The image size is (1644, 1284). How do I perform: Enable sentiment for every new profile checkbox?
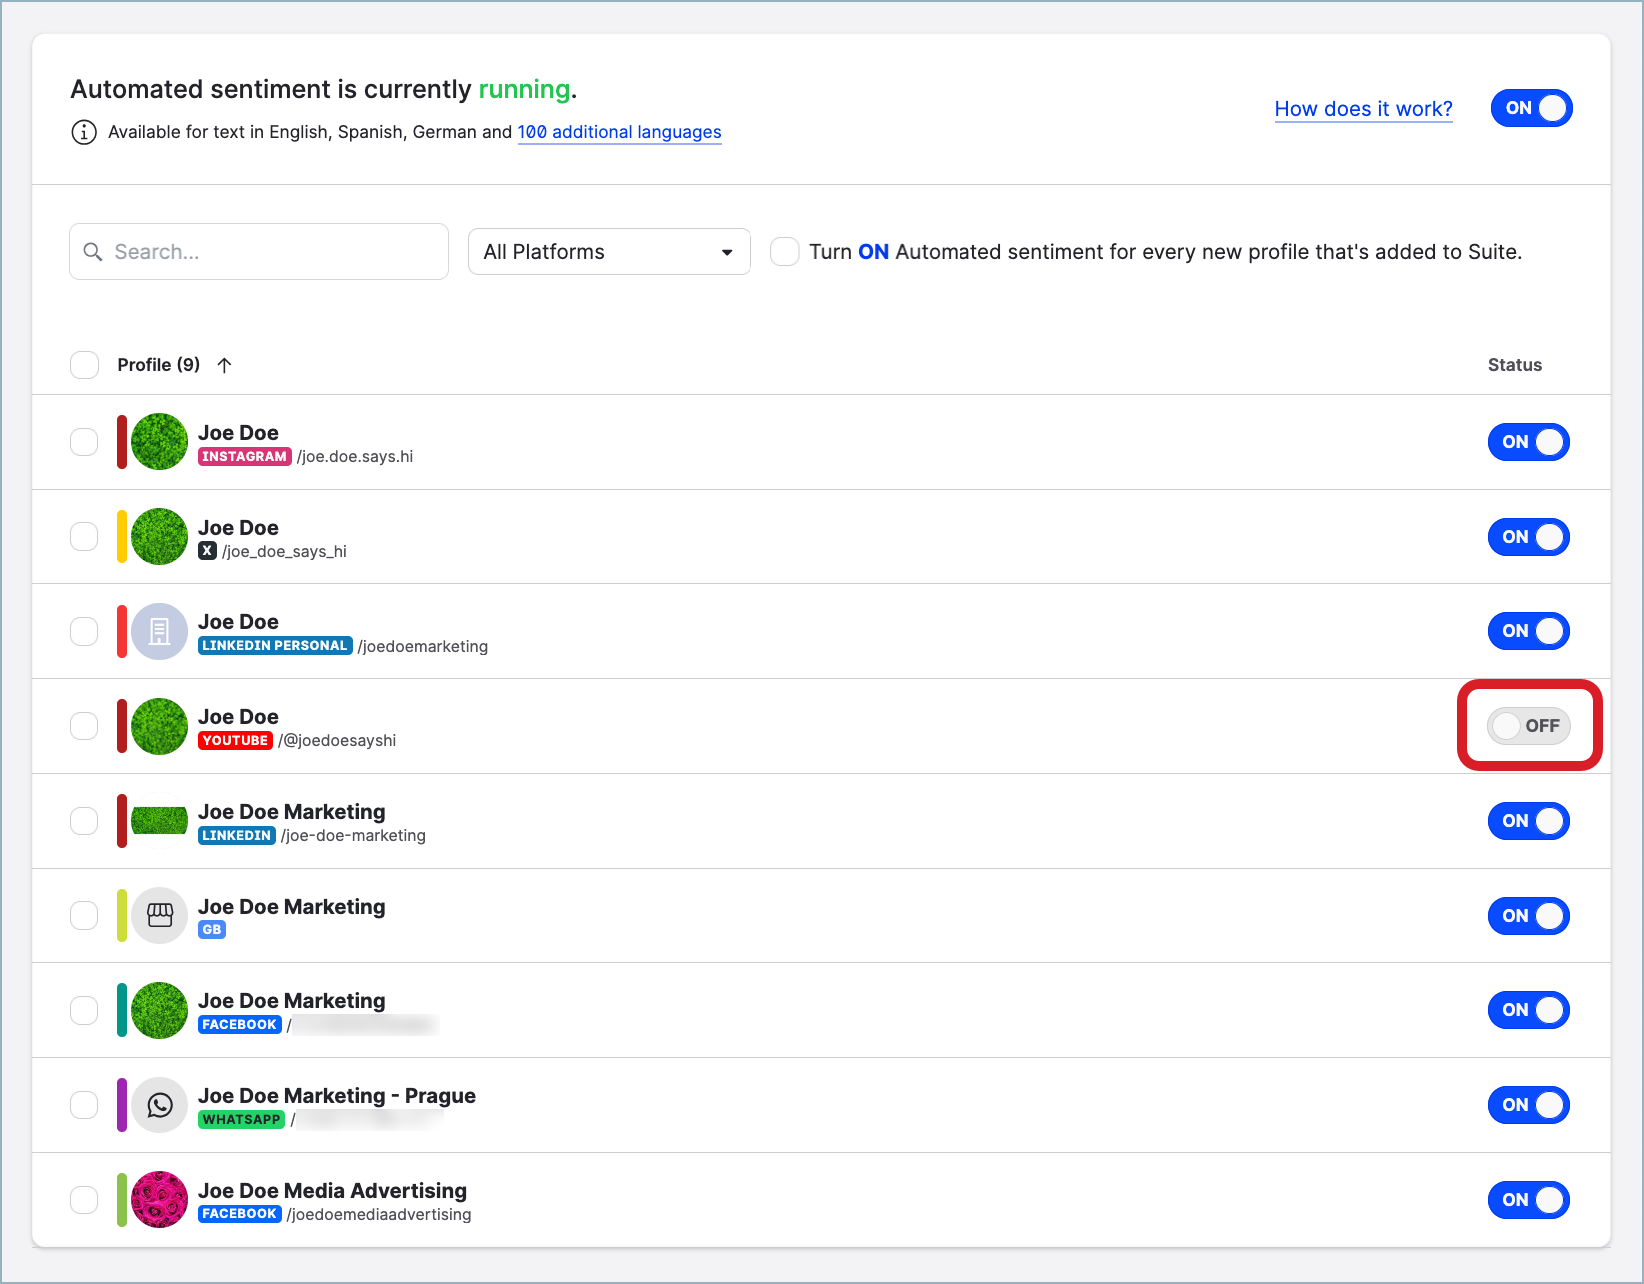click(x=785, y=251)
